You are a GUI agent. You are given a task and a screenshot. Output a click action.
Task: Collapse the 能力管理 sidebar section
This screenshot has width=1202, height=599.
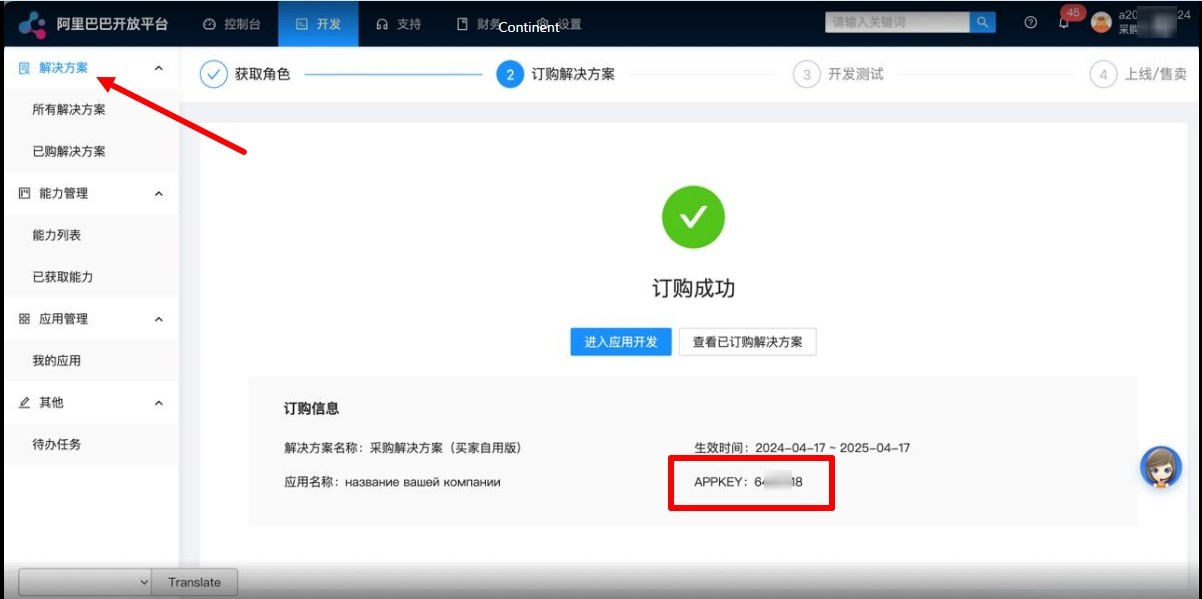pyautogui.click(x=158, y=194)
